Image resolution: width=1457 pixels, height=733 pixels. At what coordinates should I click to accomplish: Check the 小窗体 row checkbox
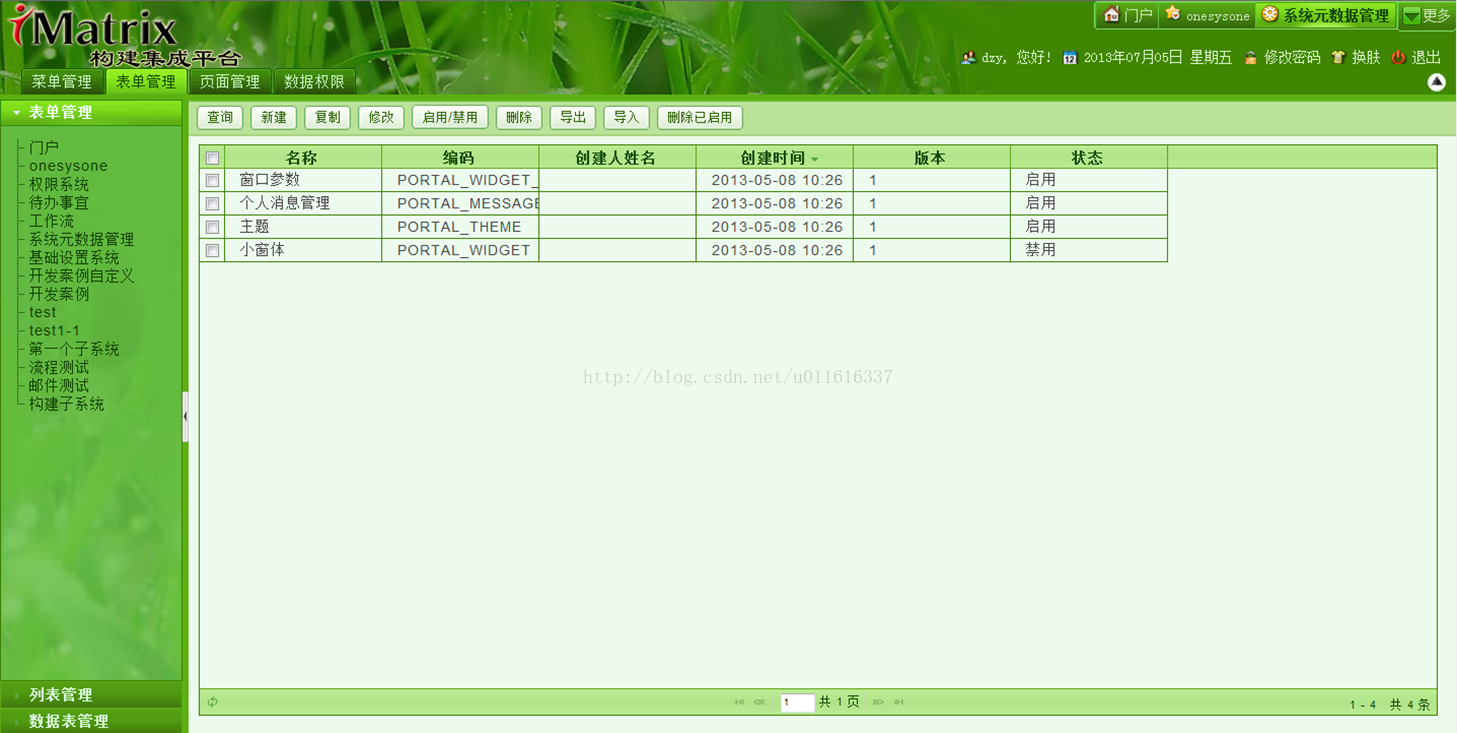pyautogui.click(x=212, y=250)
